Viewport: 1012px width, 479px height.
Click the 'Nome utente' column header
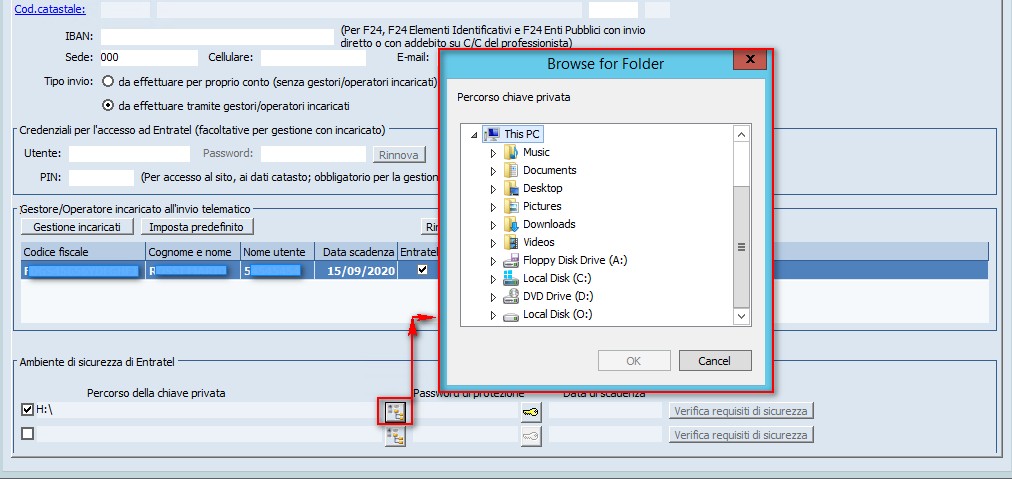click(x=278, y=252)
